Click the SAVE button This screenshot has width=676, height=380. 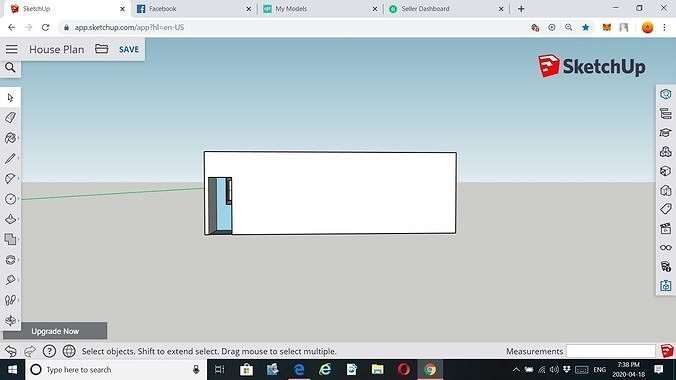click(129, 50)
